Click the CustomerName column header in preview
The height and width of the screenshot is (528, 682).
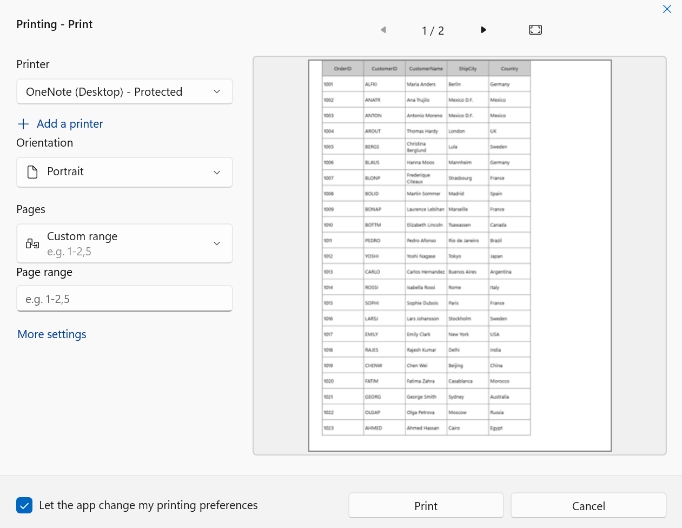[x=426, y=69]
